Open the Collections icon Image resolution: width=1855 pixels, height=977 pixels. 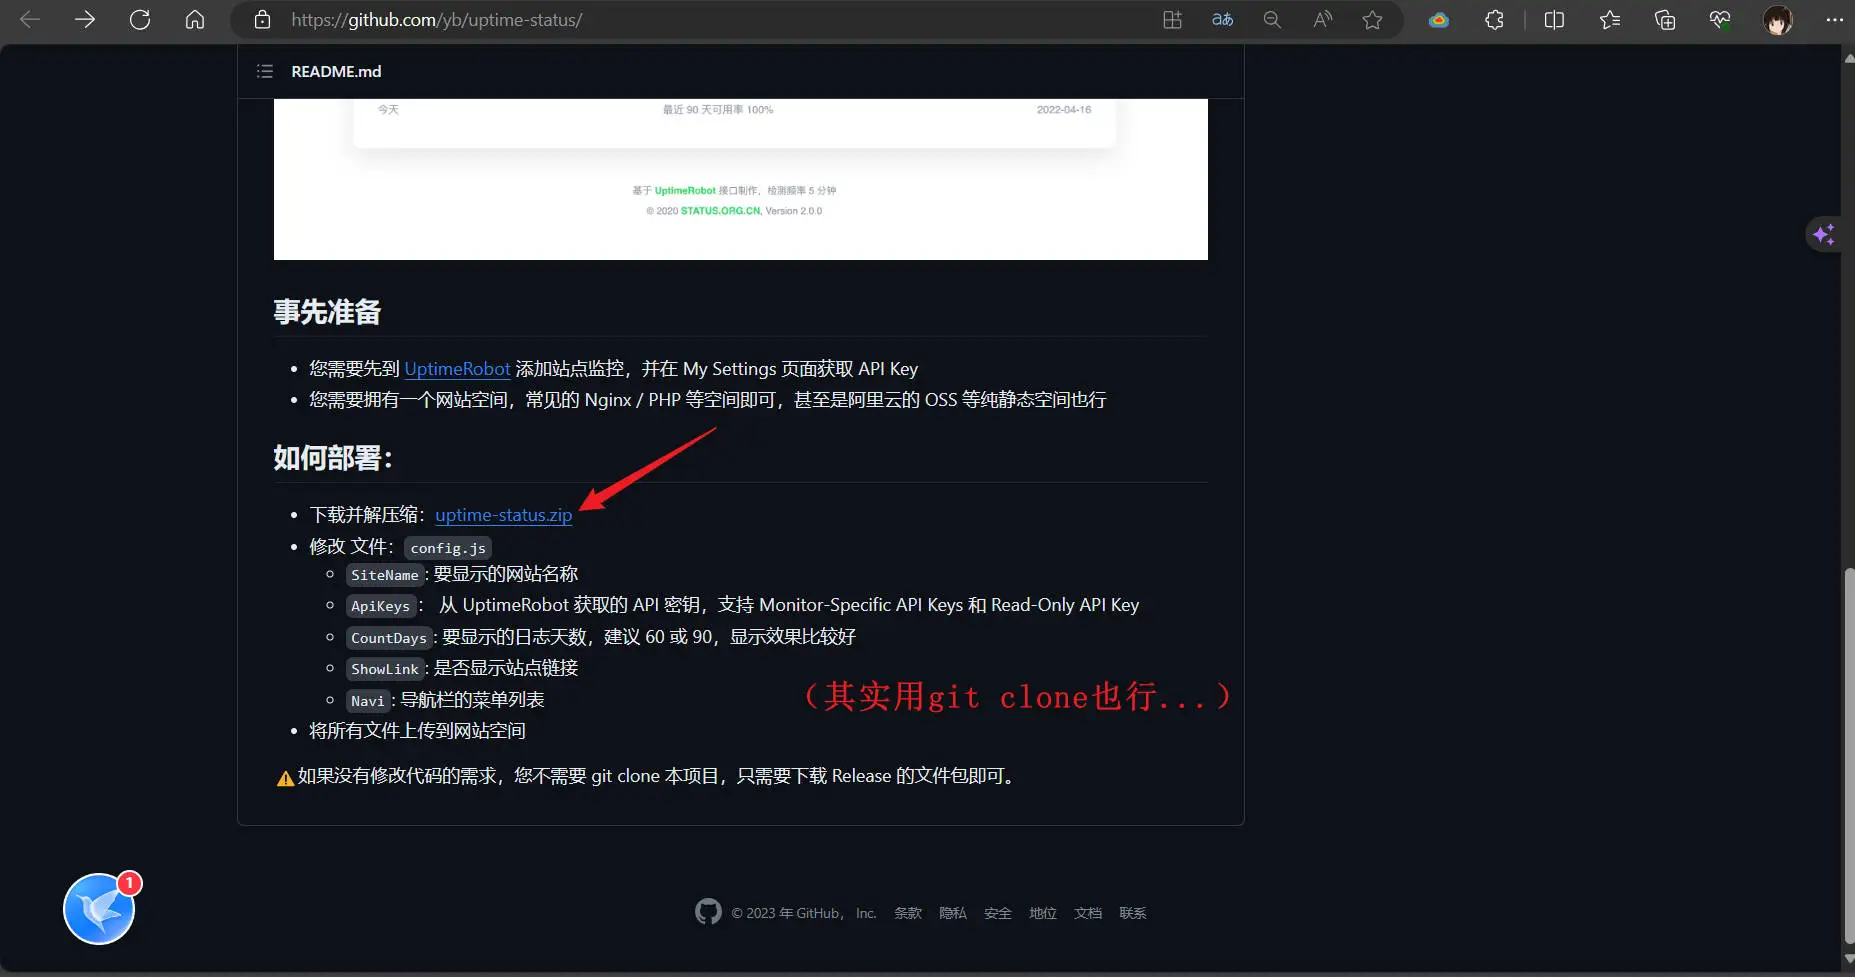tap(1665, 20)
